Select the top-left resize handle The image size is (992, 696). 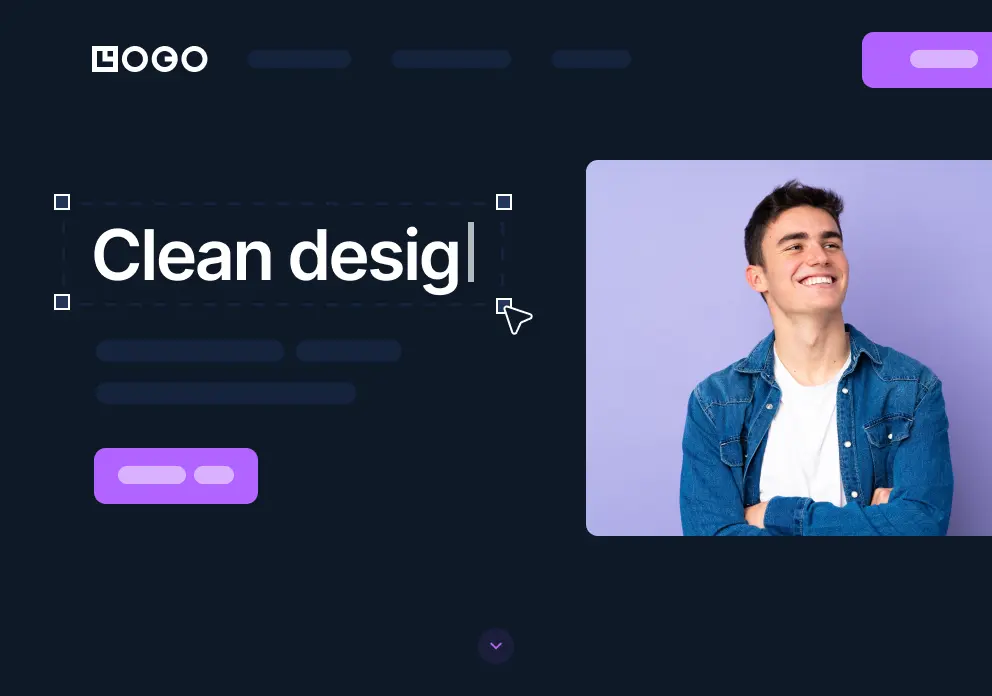[x=62, y=202]
